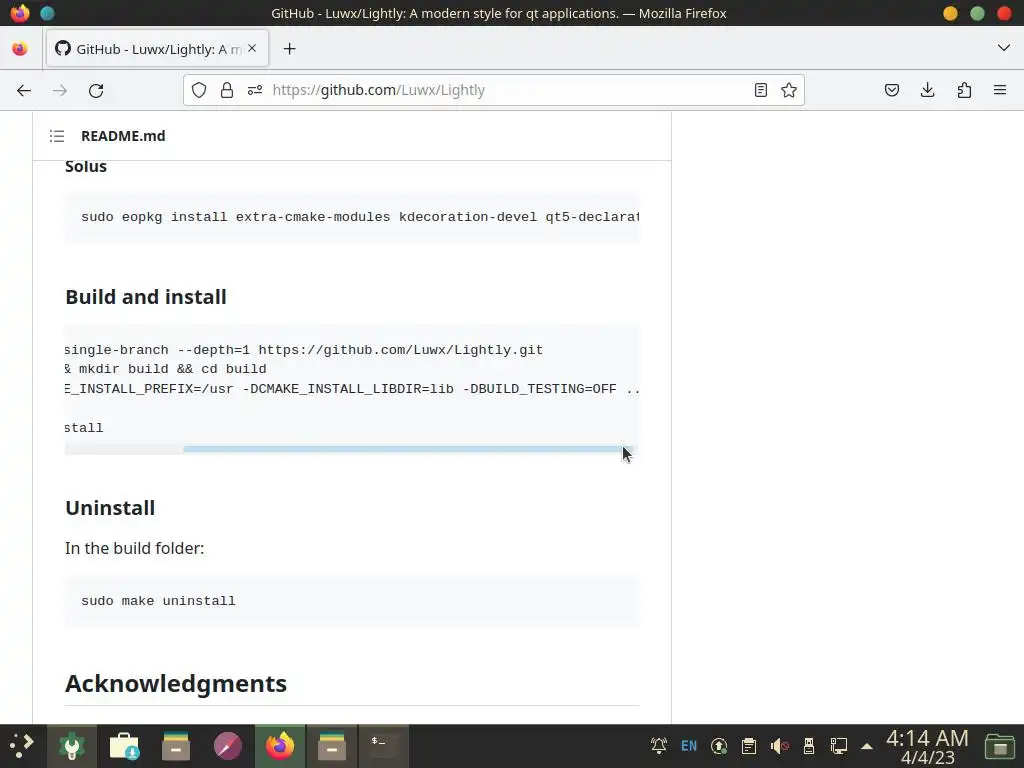
Task: Open system updates tray icon
Action: [x=719, y=746]
